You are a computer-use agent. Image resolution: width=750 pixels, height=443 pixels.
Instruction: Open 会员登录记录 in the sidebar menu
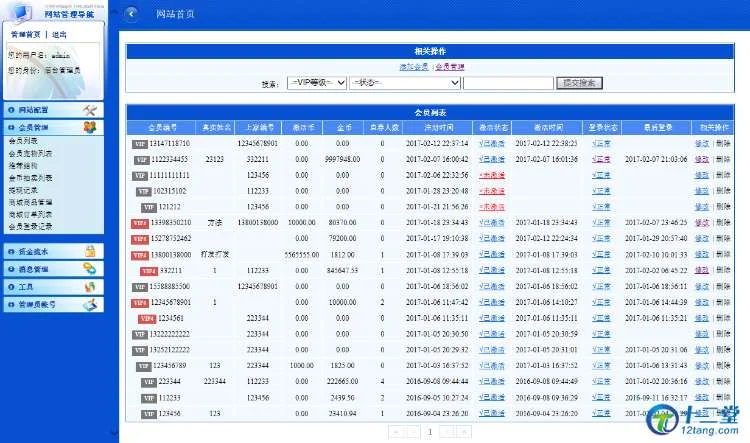[31, 224]
